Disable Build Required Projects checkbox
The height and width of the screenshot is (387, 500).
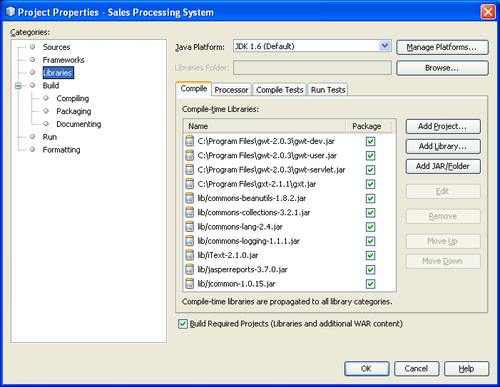(183, 324)
